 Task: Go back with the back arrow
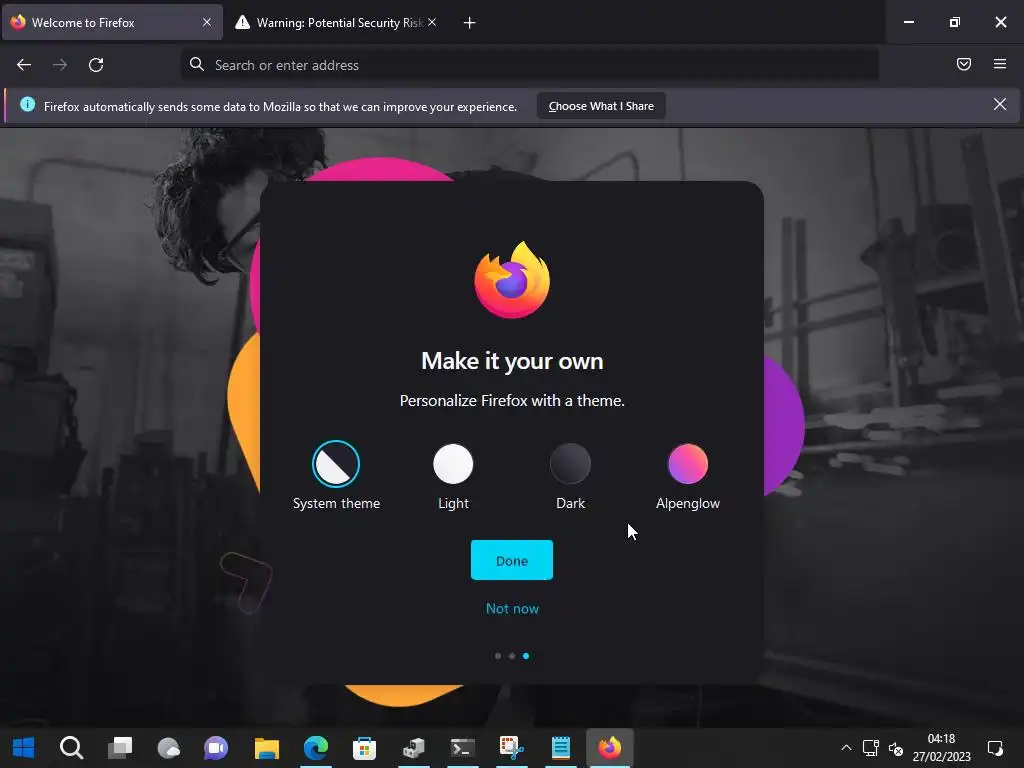click(24, 65)
